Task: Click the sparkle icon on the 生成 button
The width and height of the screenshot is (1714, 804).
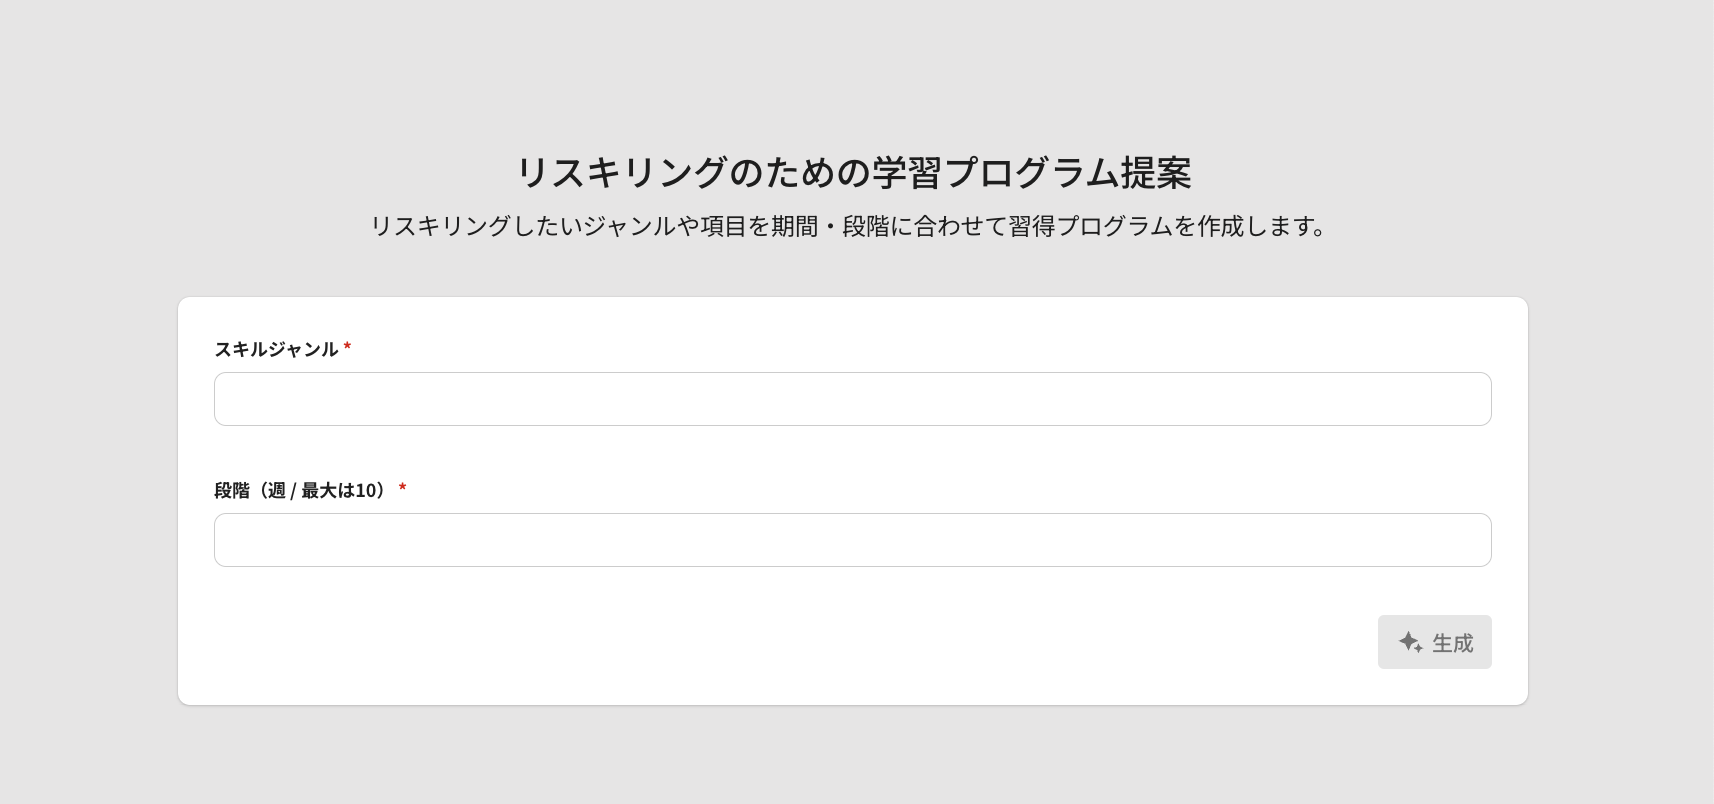Action: (x=1410, y=642)
